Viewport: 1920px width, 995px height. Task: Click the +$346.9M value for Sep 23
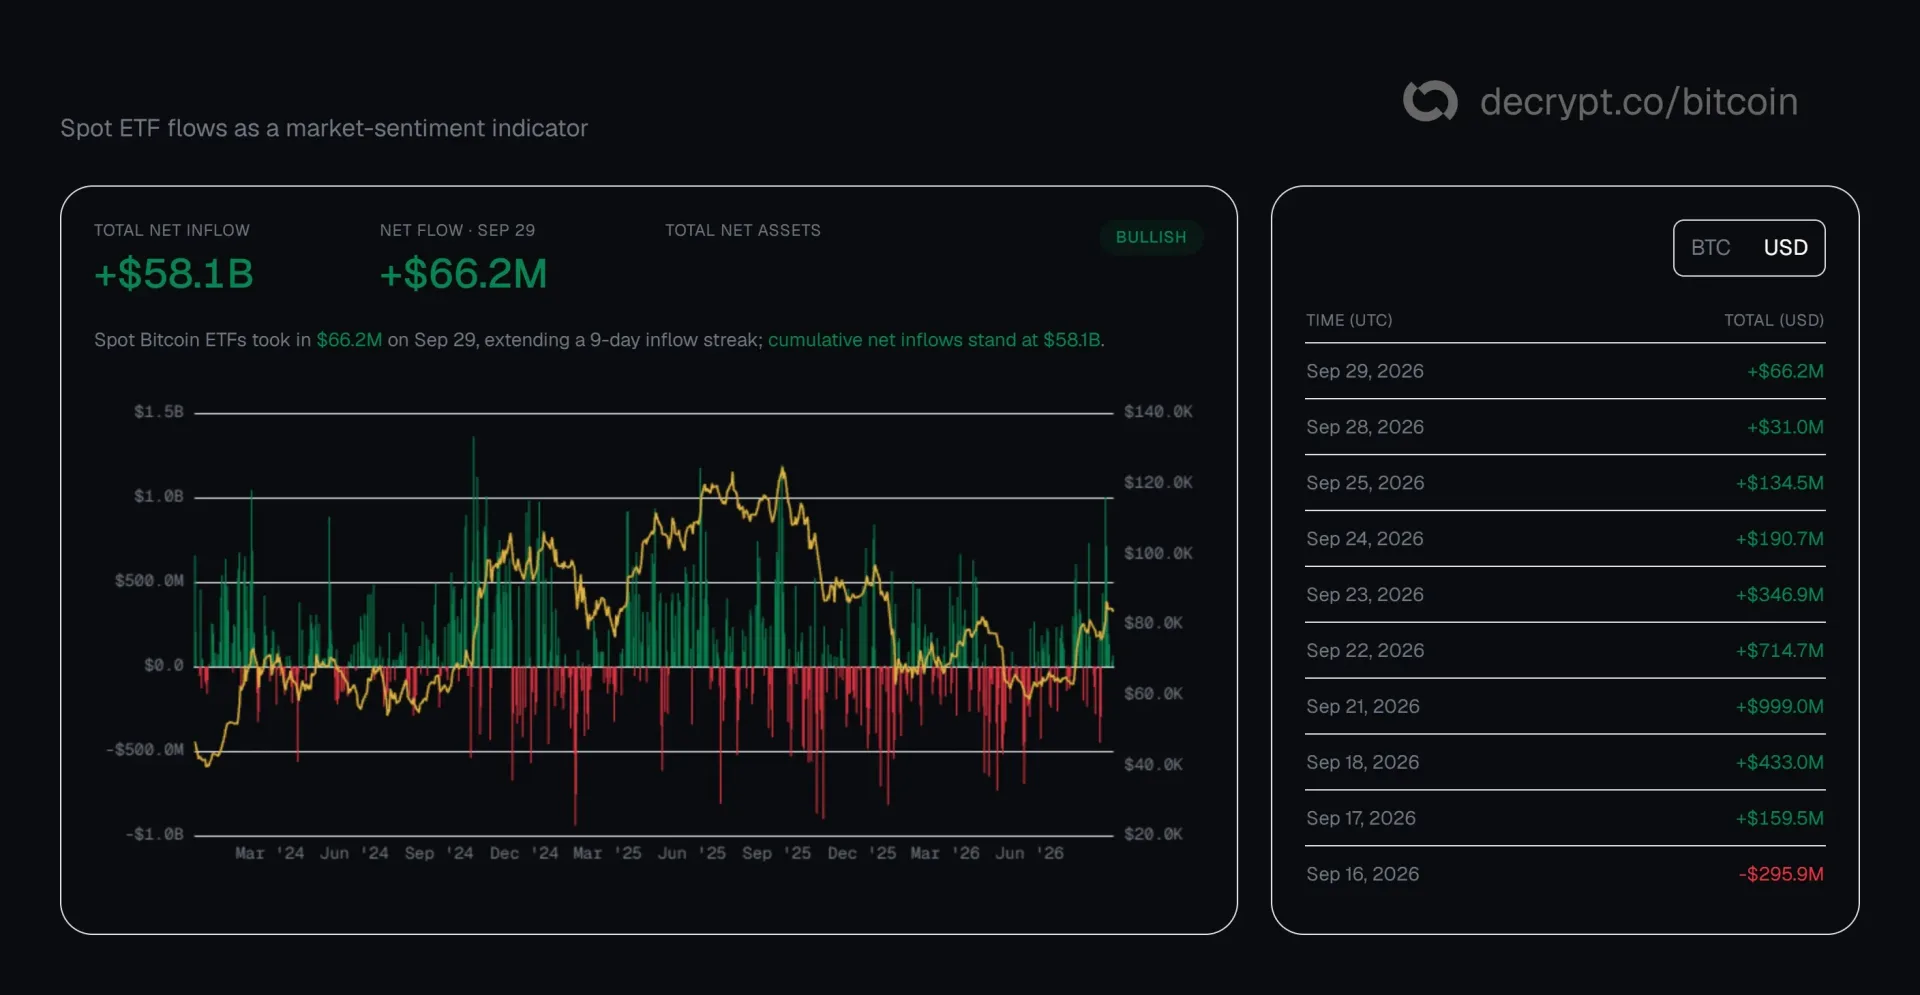[x=1780, y=595]
